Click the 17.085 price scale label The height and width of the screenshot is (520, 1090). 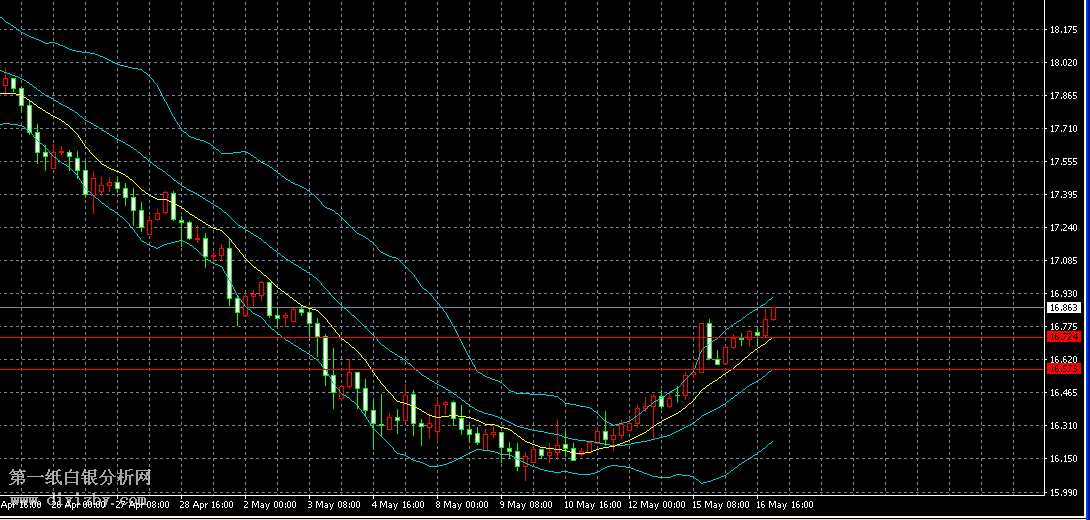(x=1062, y=261)
